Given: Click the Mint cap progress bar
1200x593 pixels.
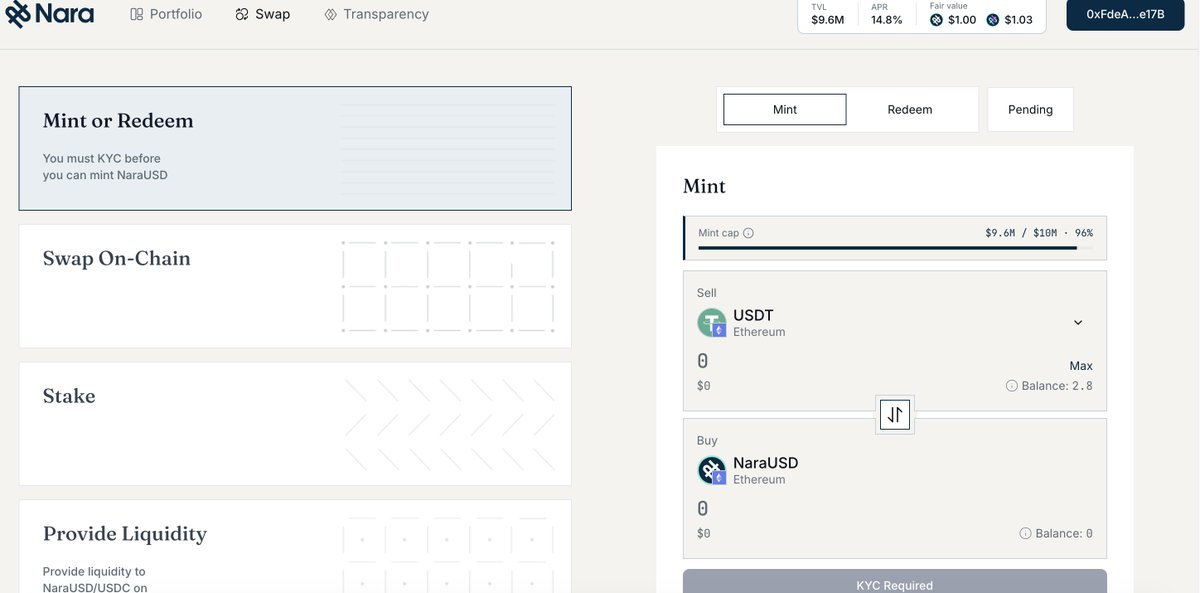Looking at the screenshot, I should pyautogui.click(x=894, y=248).
